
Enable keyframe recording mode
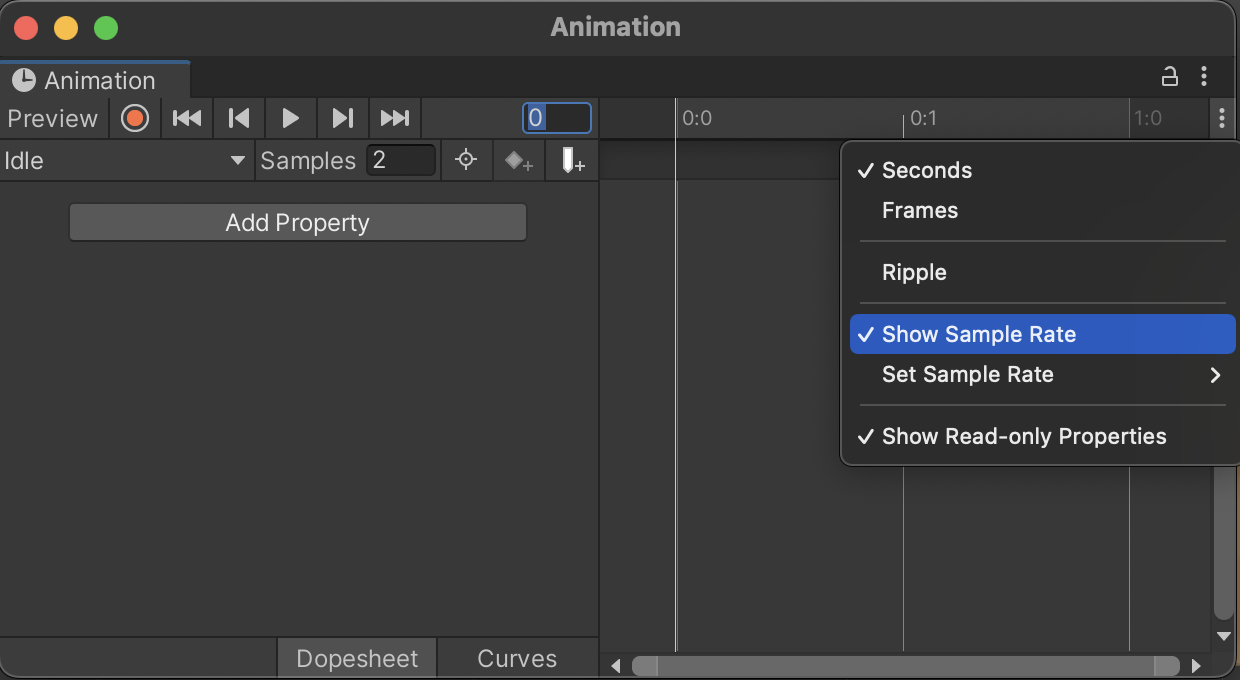(x=135, y=118)
